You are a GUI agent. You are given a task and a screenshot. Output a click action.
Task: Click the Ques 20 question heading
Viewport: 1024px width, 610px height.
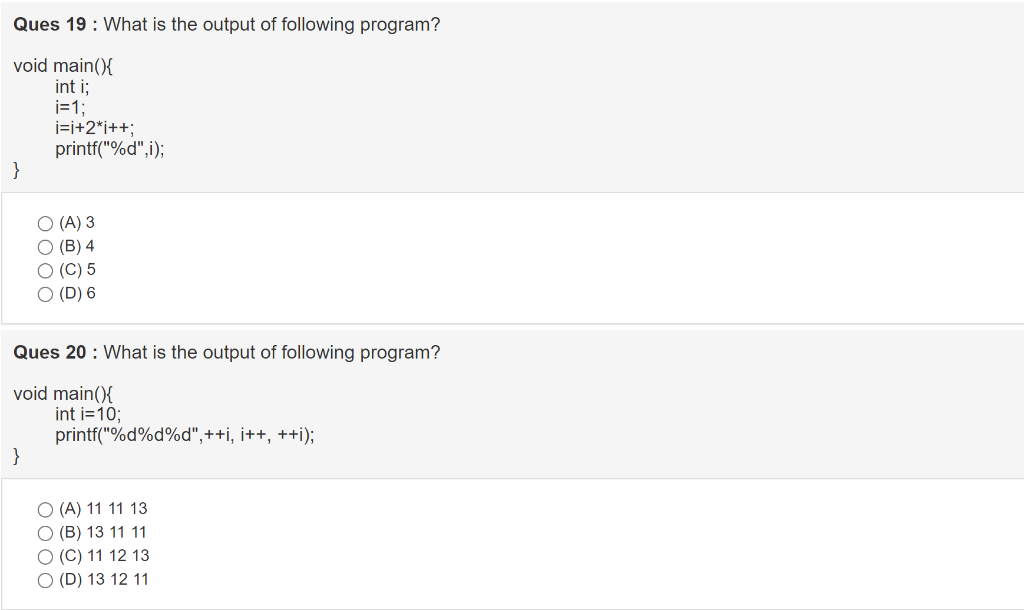[x=227, y=352]
